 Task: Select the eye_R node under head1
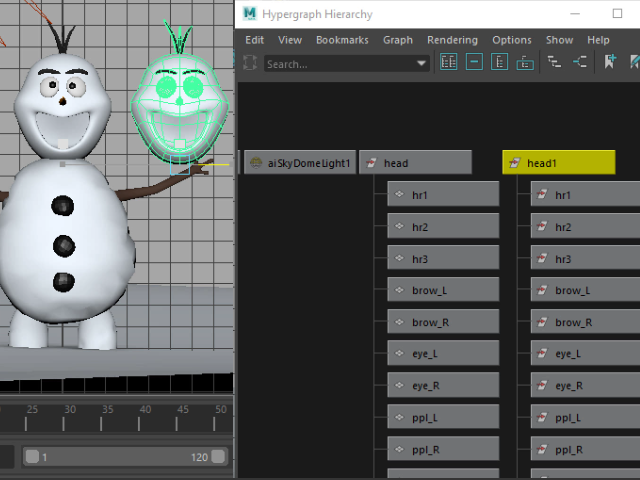tap(585, 386)
